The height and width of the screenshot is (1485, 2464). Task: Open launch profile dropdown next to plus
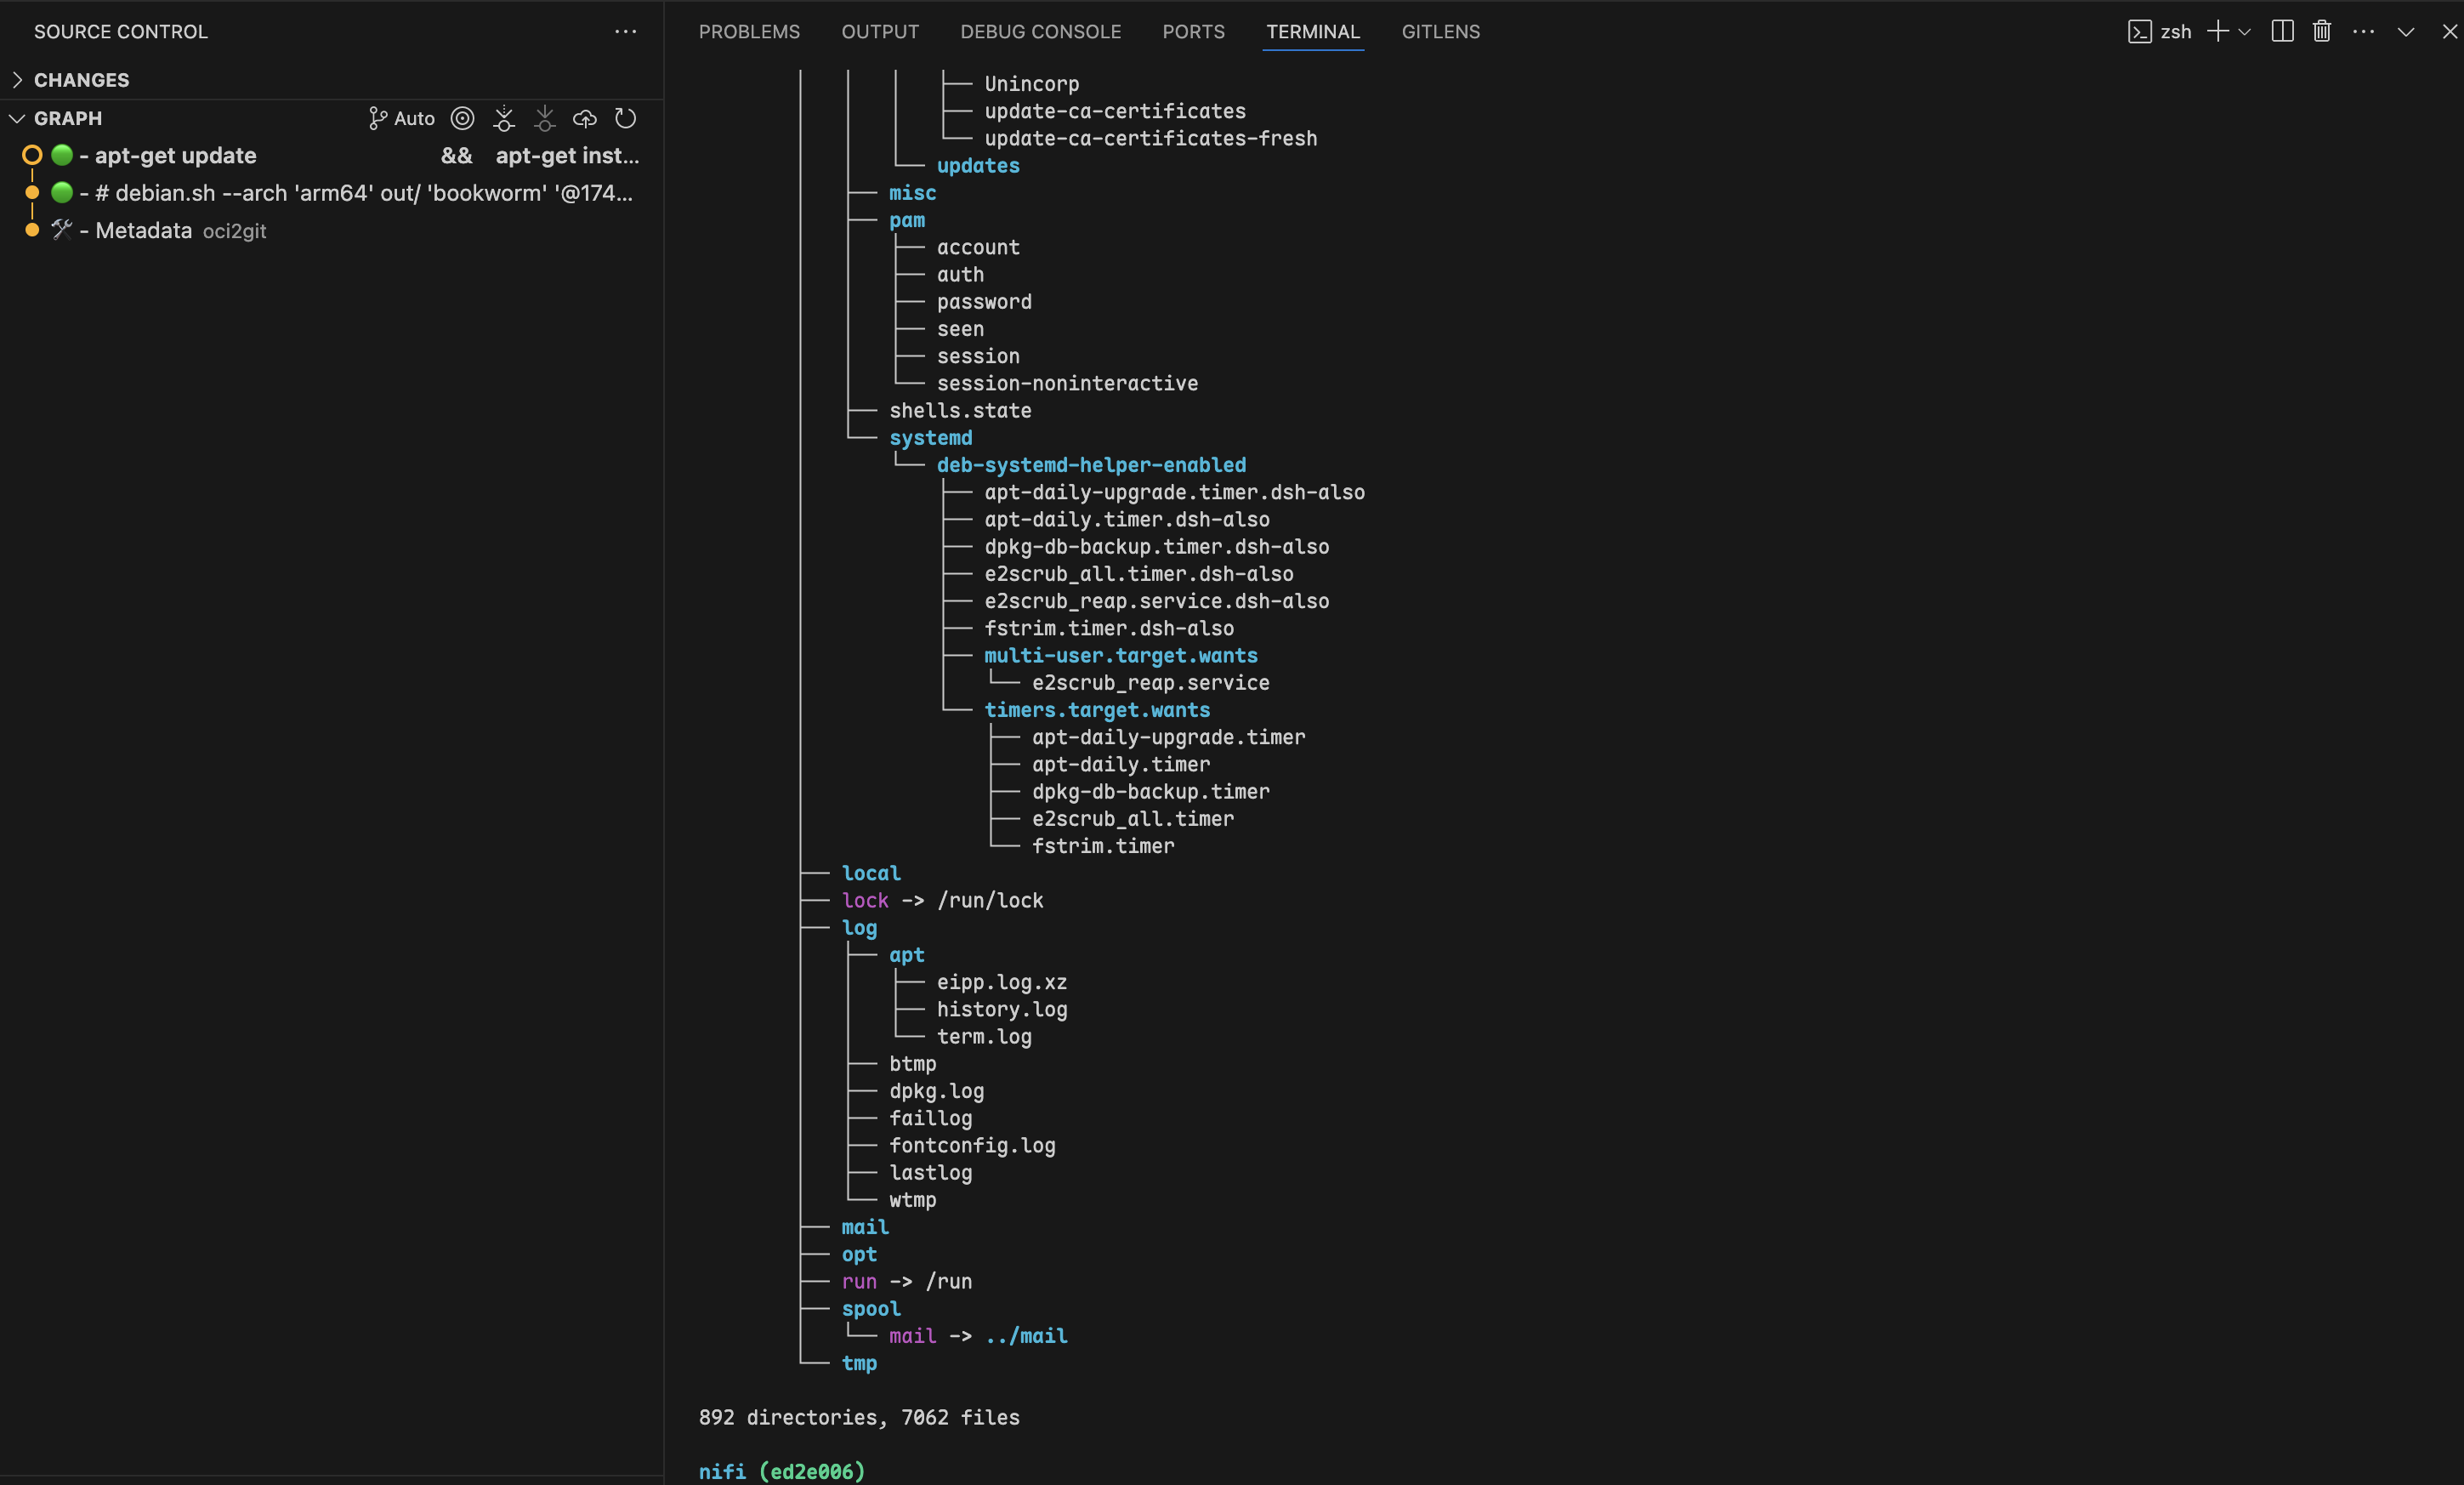click(x=2245, y=32)
